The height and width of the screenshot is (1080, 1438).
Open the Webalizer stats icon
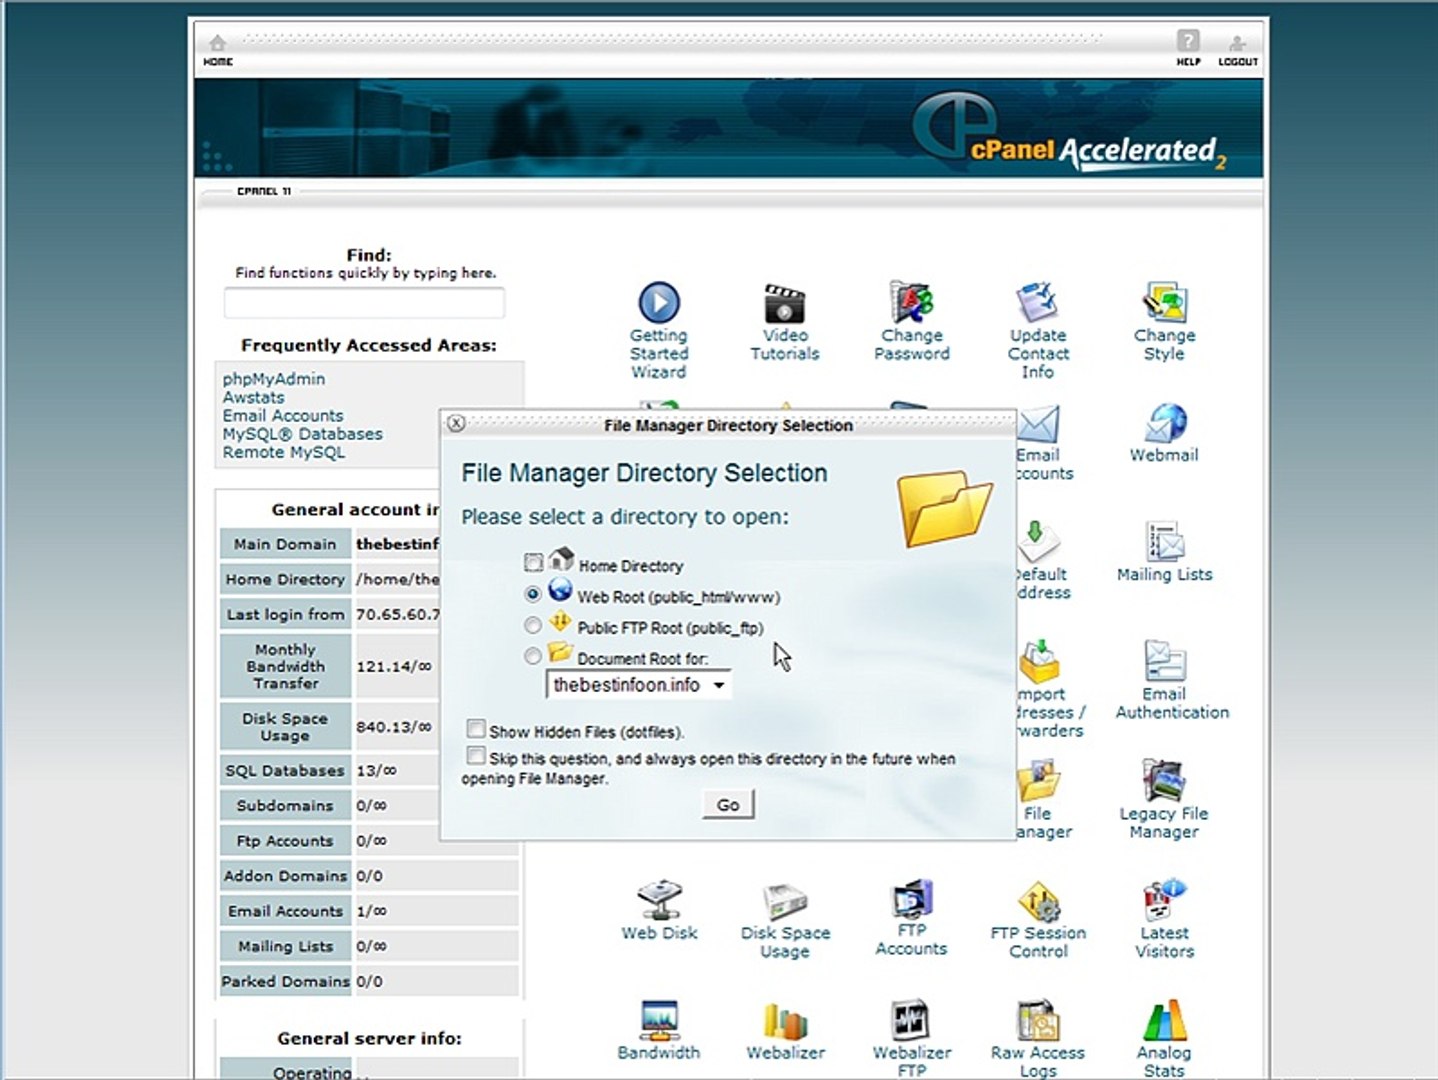(x=785, y=1020)
